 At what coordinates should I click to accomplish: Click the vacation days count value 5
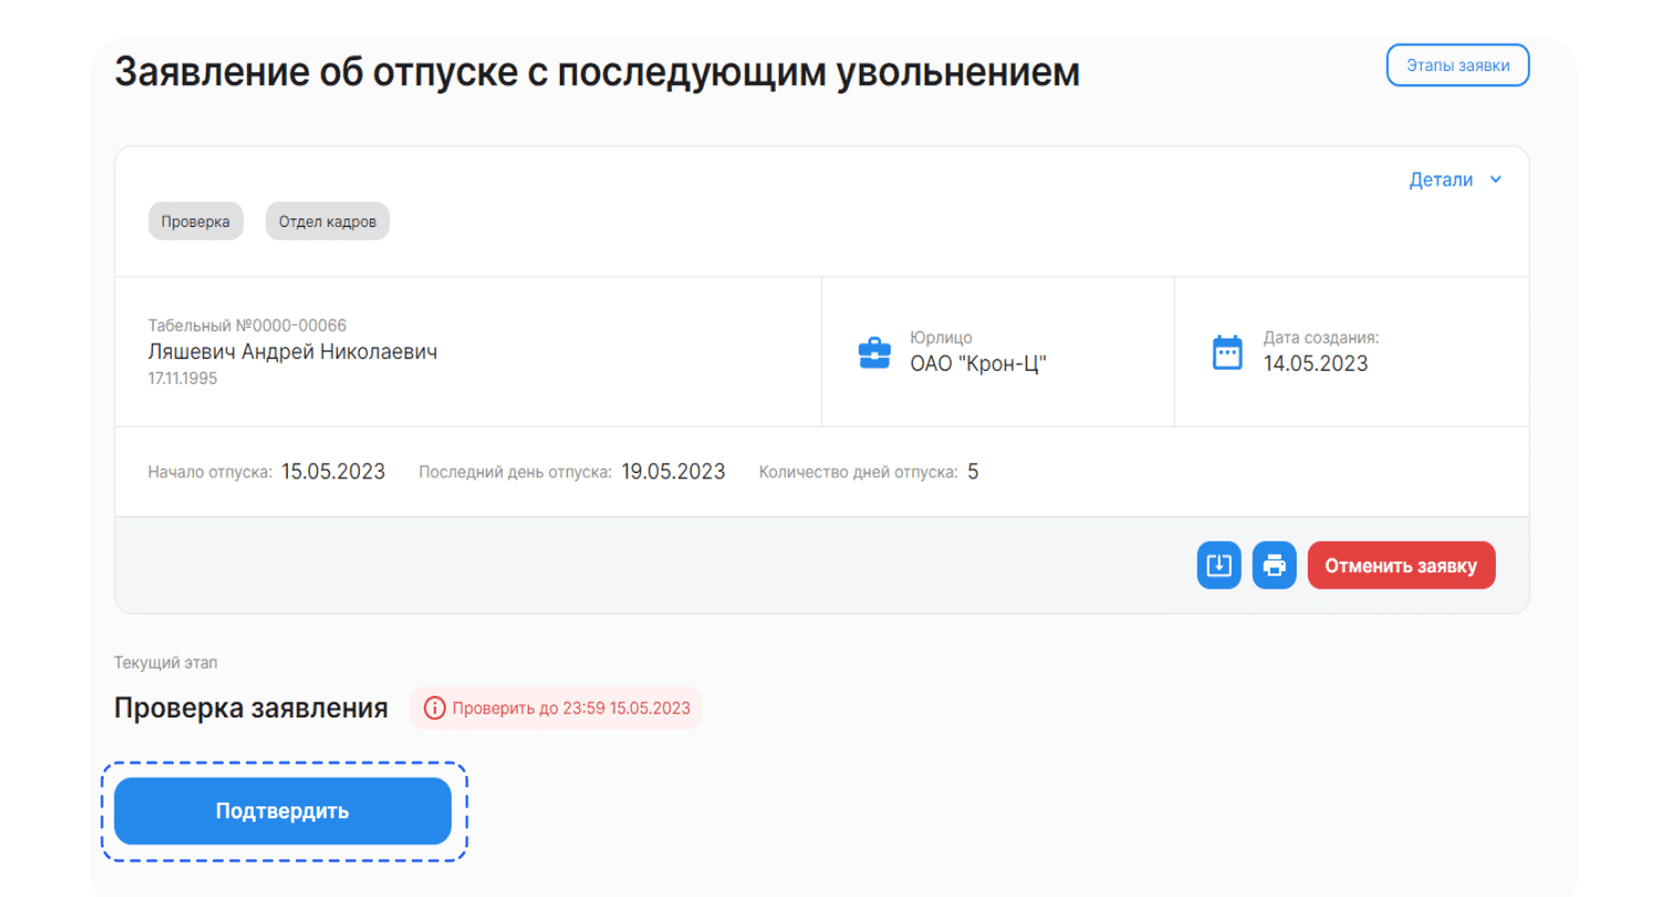tap(973, 472)
